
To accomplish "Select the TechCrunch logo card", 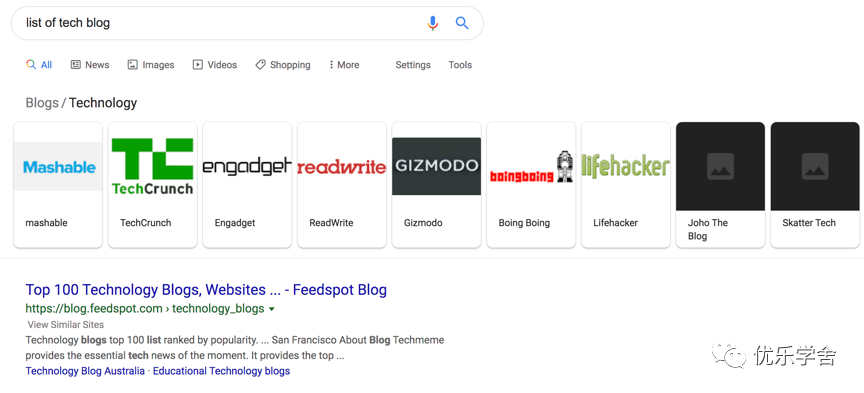I will 153,185.
